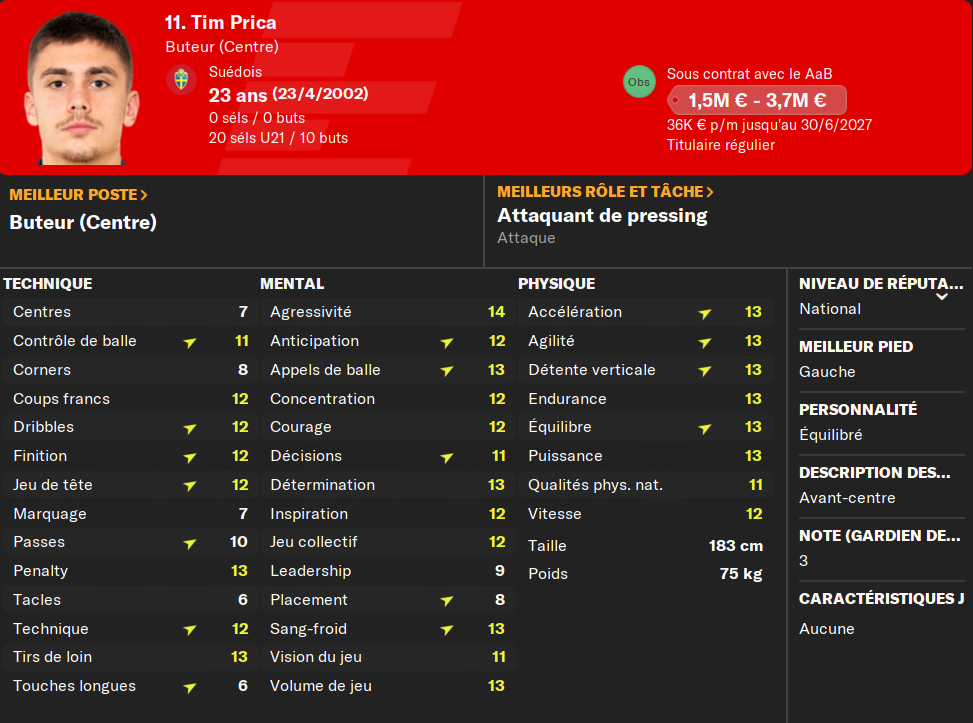Image resolution: width=973 pixels, height=723 pixels.
Task: Click the arrow icon next to Placement
Action: tap(447, 601)
